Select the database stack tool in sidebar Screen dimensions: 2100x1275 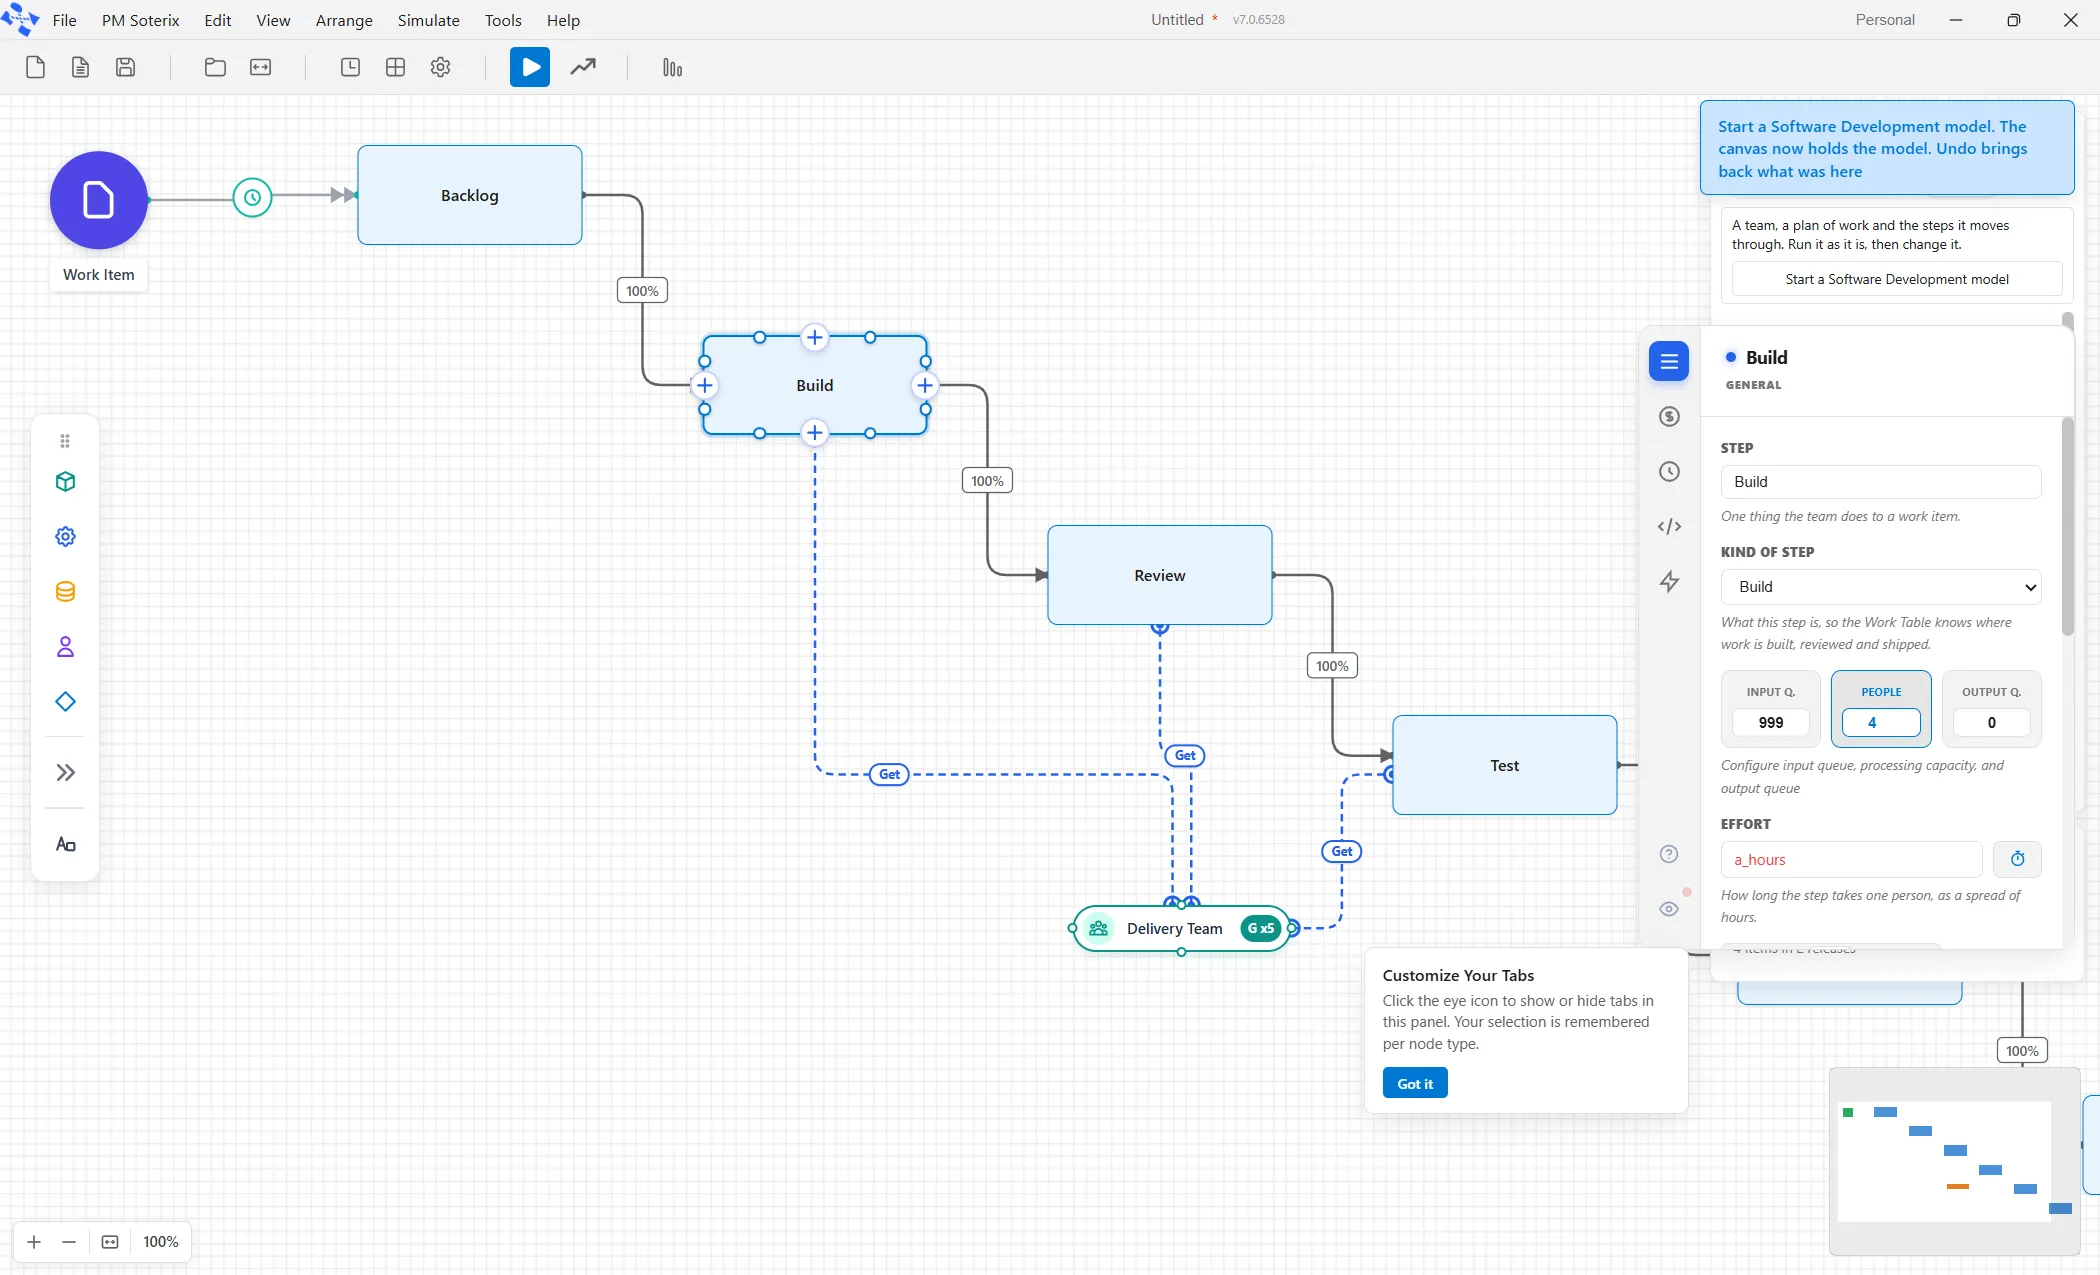pos(66,592)
